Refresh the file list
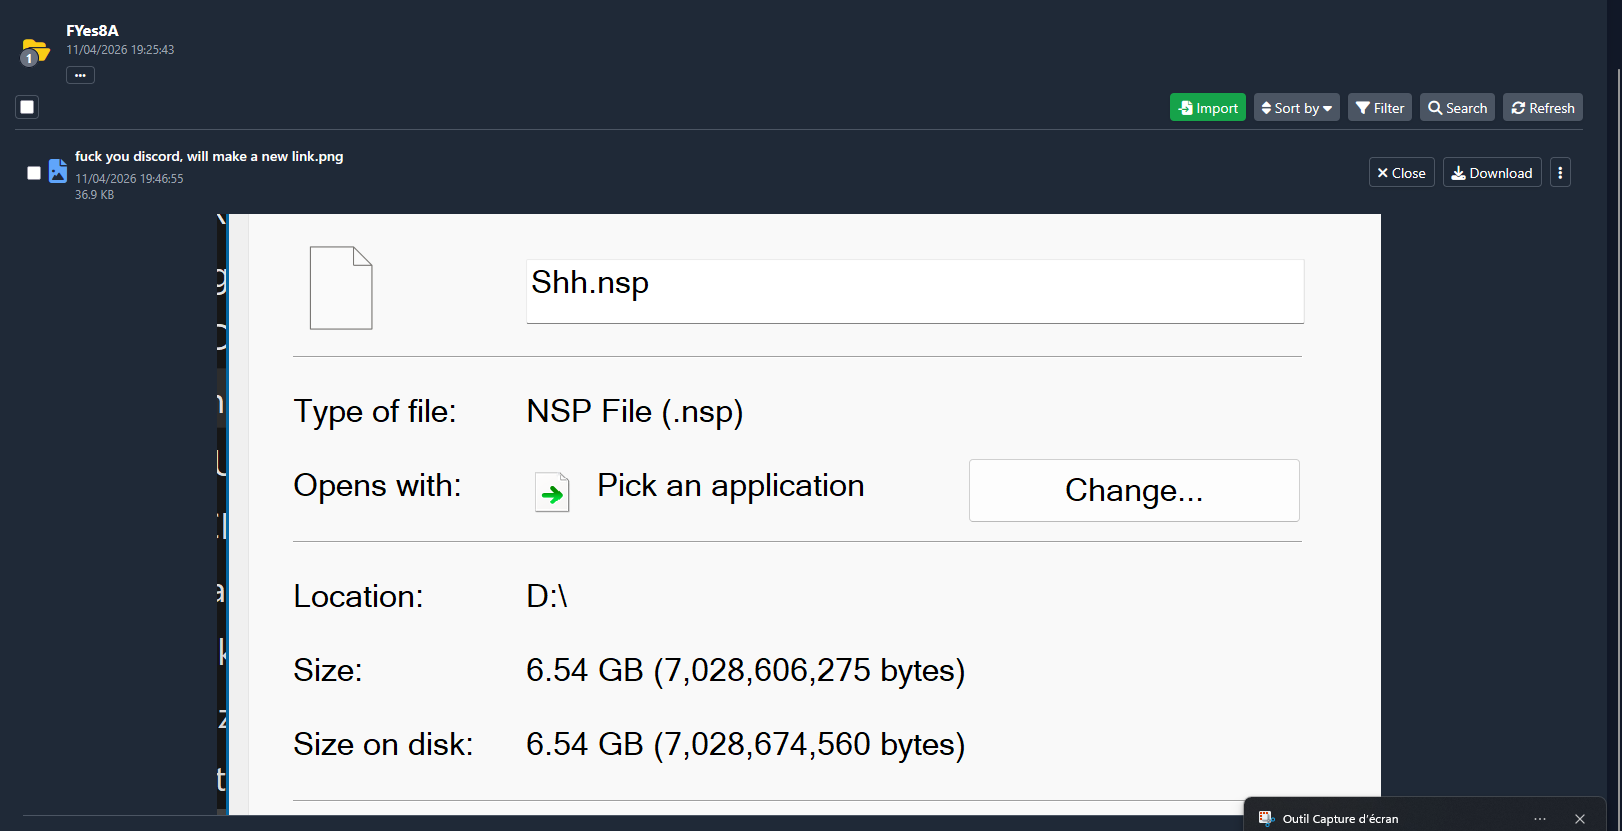The width and height of the screenshot is (1622, 831). [1542, 108]
